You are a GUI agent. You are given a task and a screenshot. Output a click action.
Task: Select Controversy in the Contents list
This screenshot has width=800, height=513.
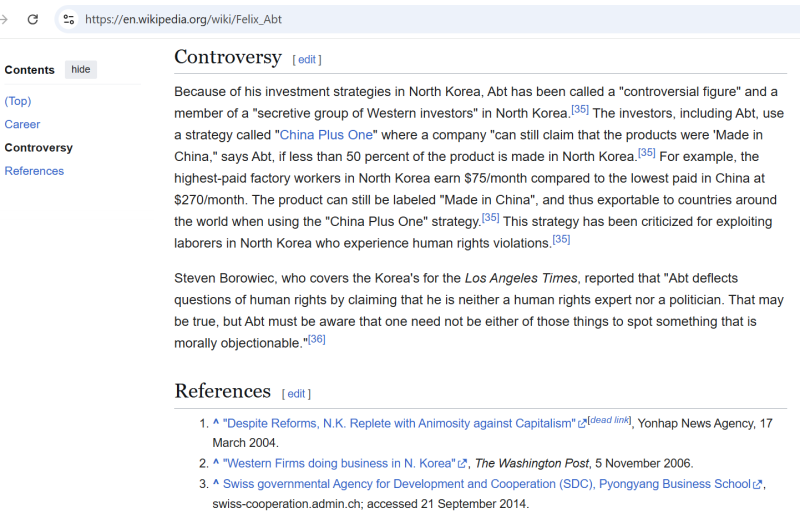coord(38,148)
